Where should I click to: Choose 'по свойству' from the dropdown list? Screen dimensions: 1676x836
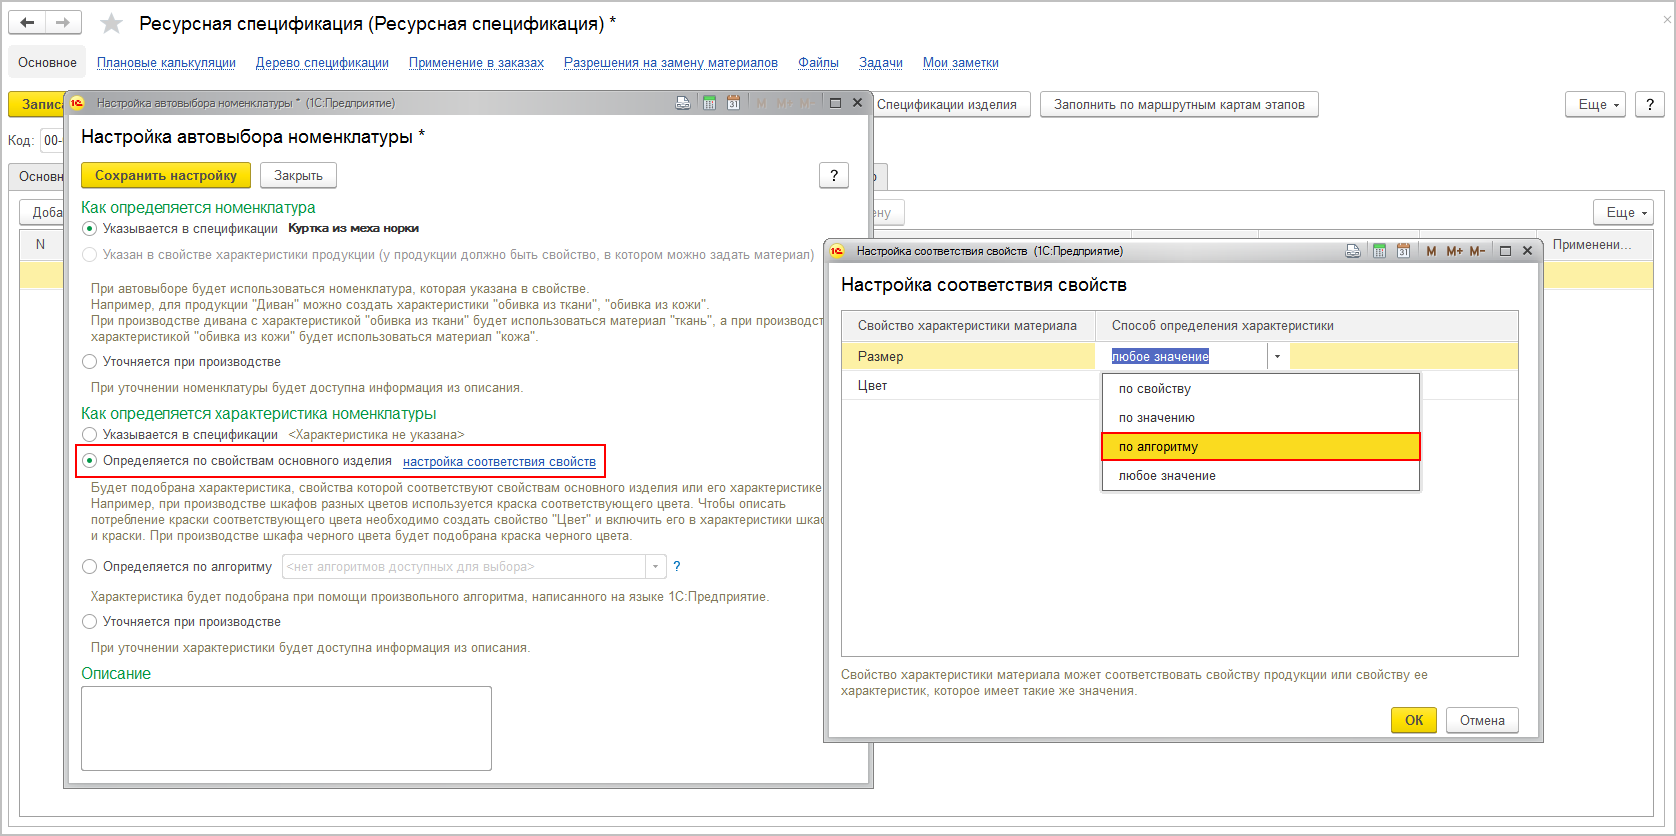pyautogui.click(x=1261, y=389)
